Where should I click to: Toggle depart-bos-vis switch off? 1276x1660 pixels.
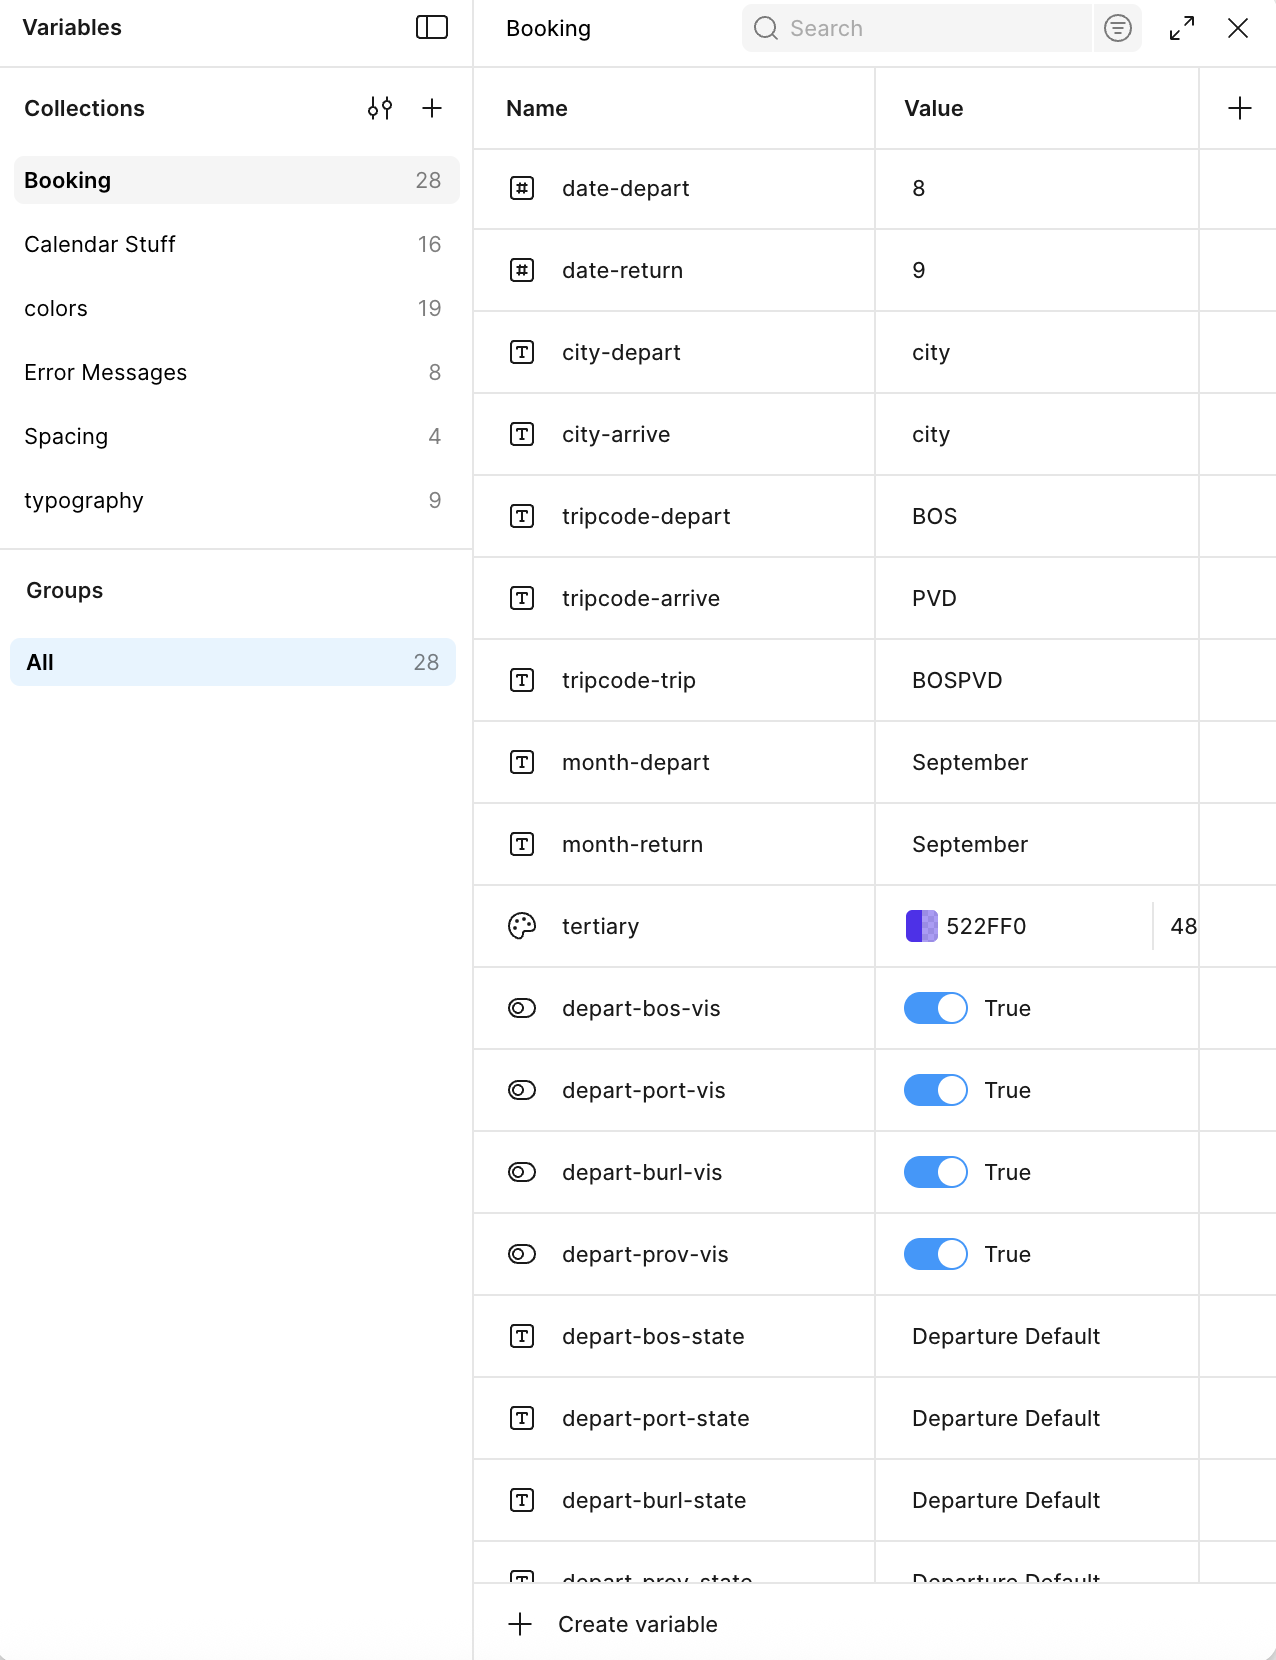[x=935, y=1008]
